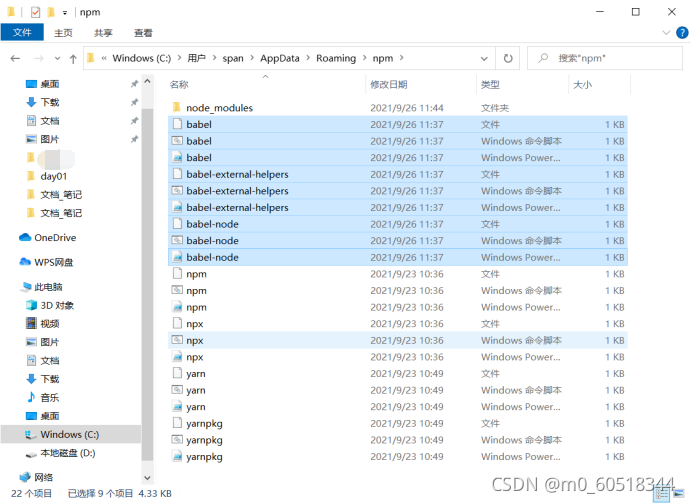Image resolution: width=691 pixels, height=503 pixels.
Task: Go up one folder level arrow
Action: tap(73, 59)
